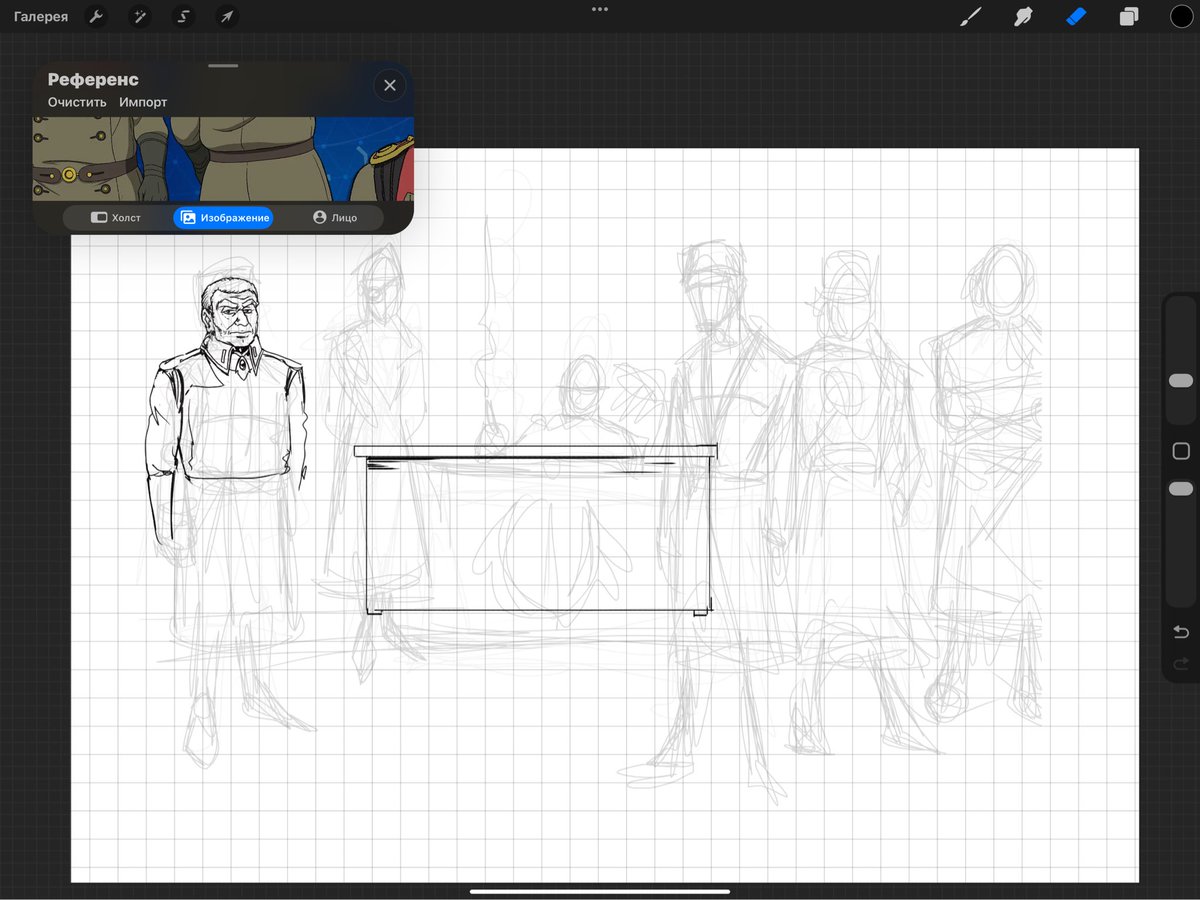Clear the reference with Очистить

click(x=77, y=102)
